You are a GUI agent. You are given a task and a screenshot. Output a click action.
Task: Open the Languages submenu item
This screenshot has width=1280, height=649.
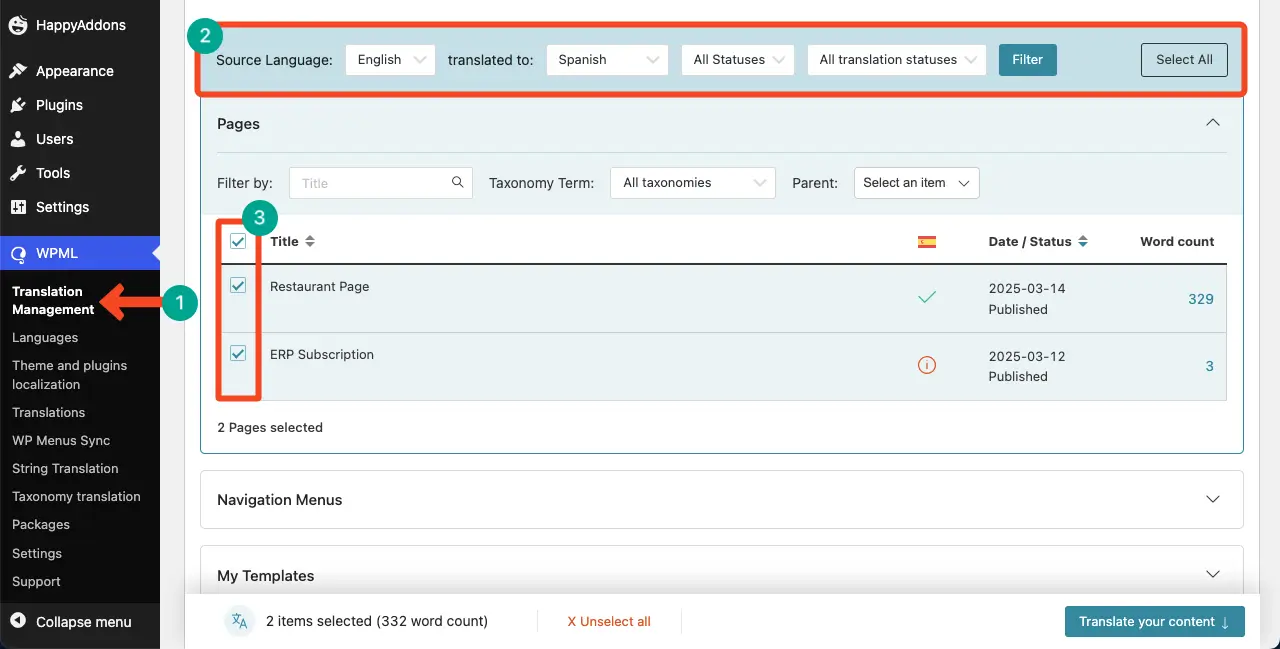coord(45,337)
